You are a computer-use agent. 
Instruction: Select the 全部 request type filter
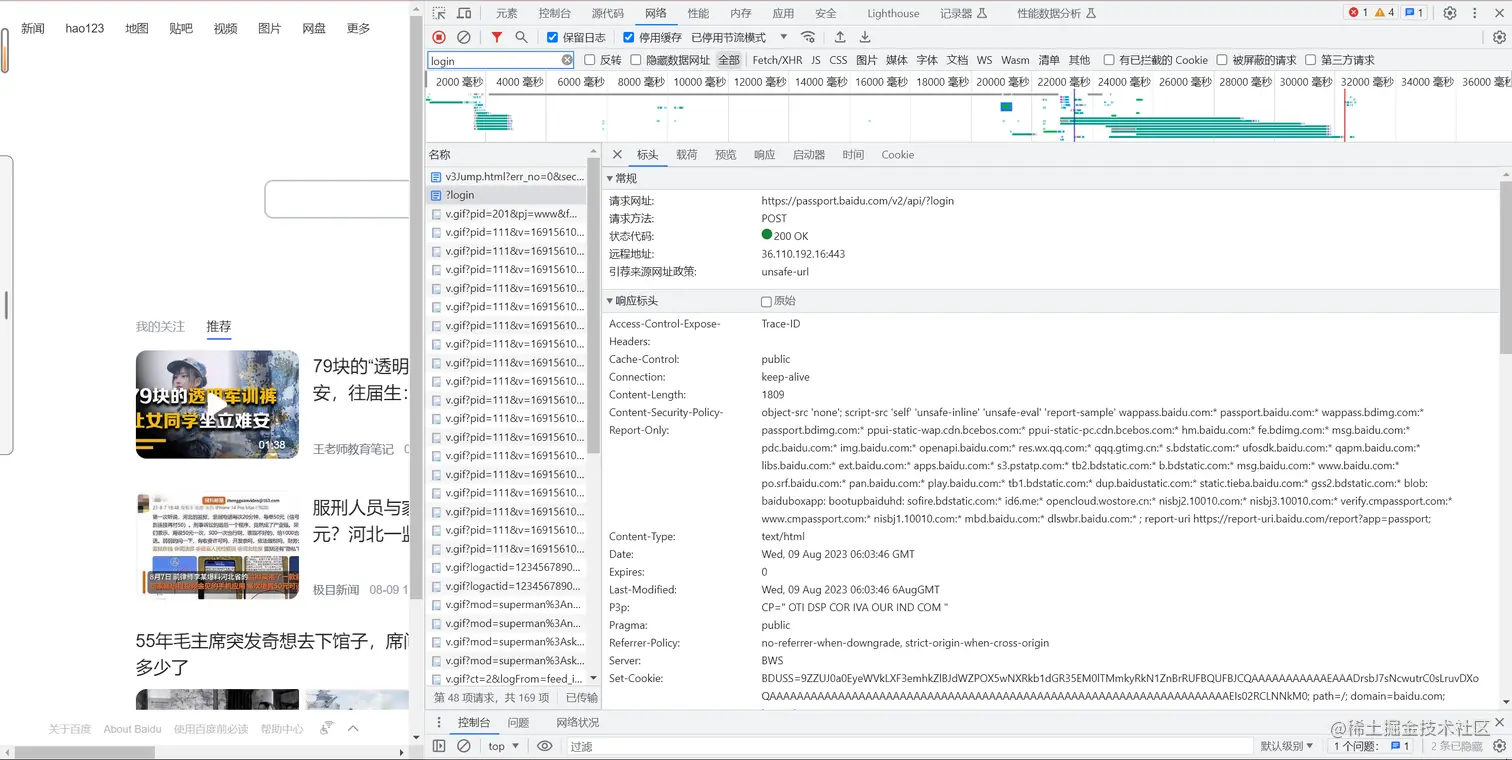coord(729,60)
